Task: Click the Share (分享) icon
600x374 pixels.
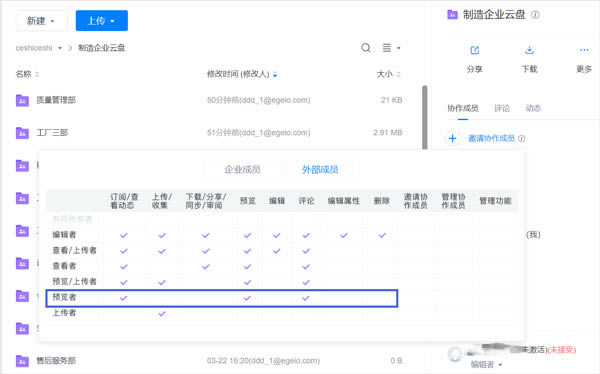Action: click(474, 50)
